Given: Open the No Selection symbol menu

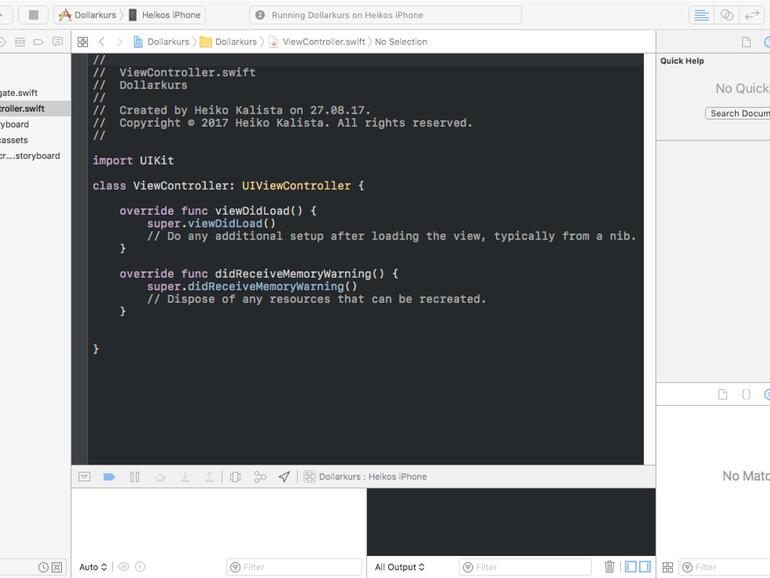Looking at the screenshot, I should 401,42.
